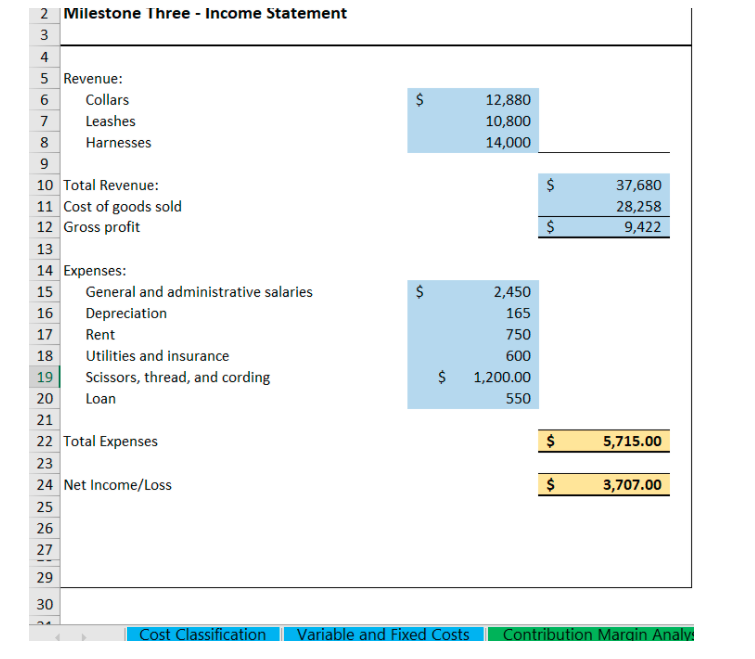This screenshot has height=659, width=755.
Task: Select Cost of goods sold value 28,258
Action: pyautogui.click(x=604, y=206)
